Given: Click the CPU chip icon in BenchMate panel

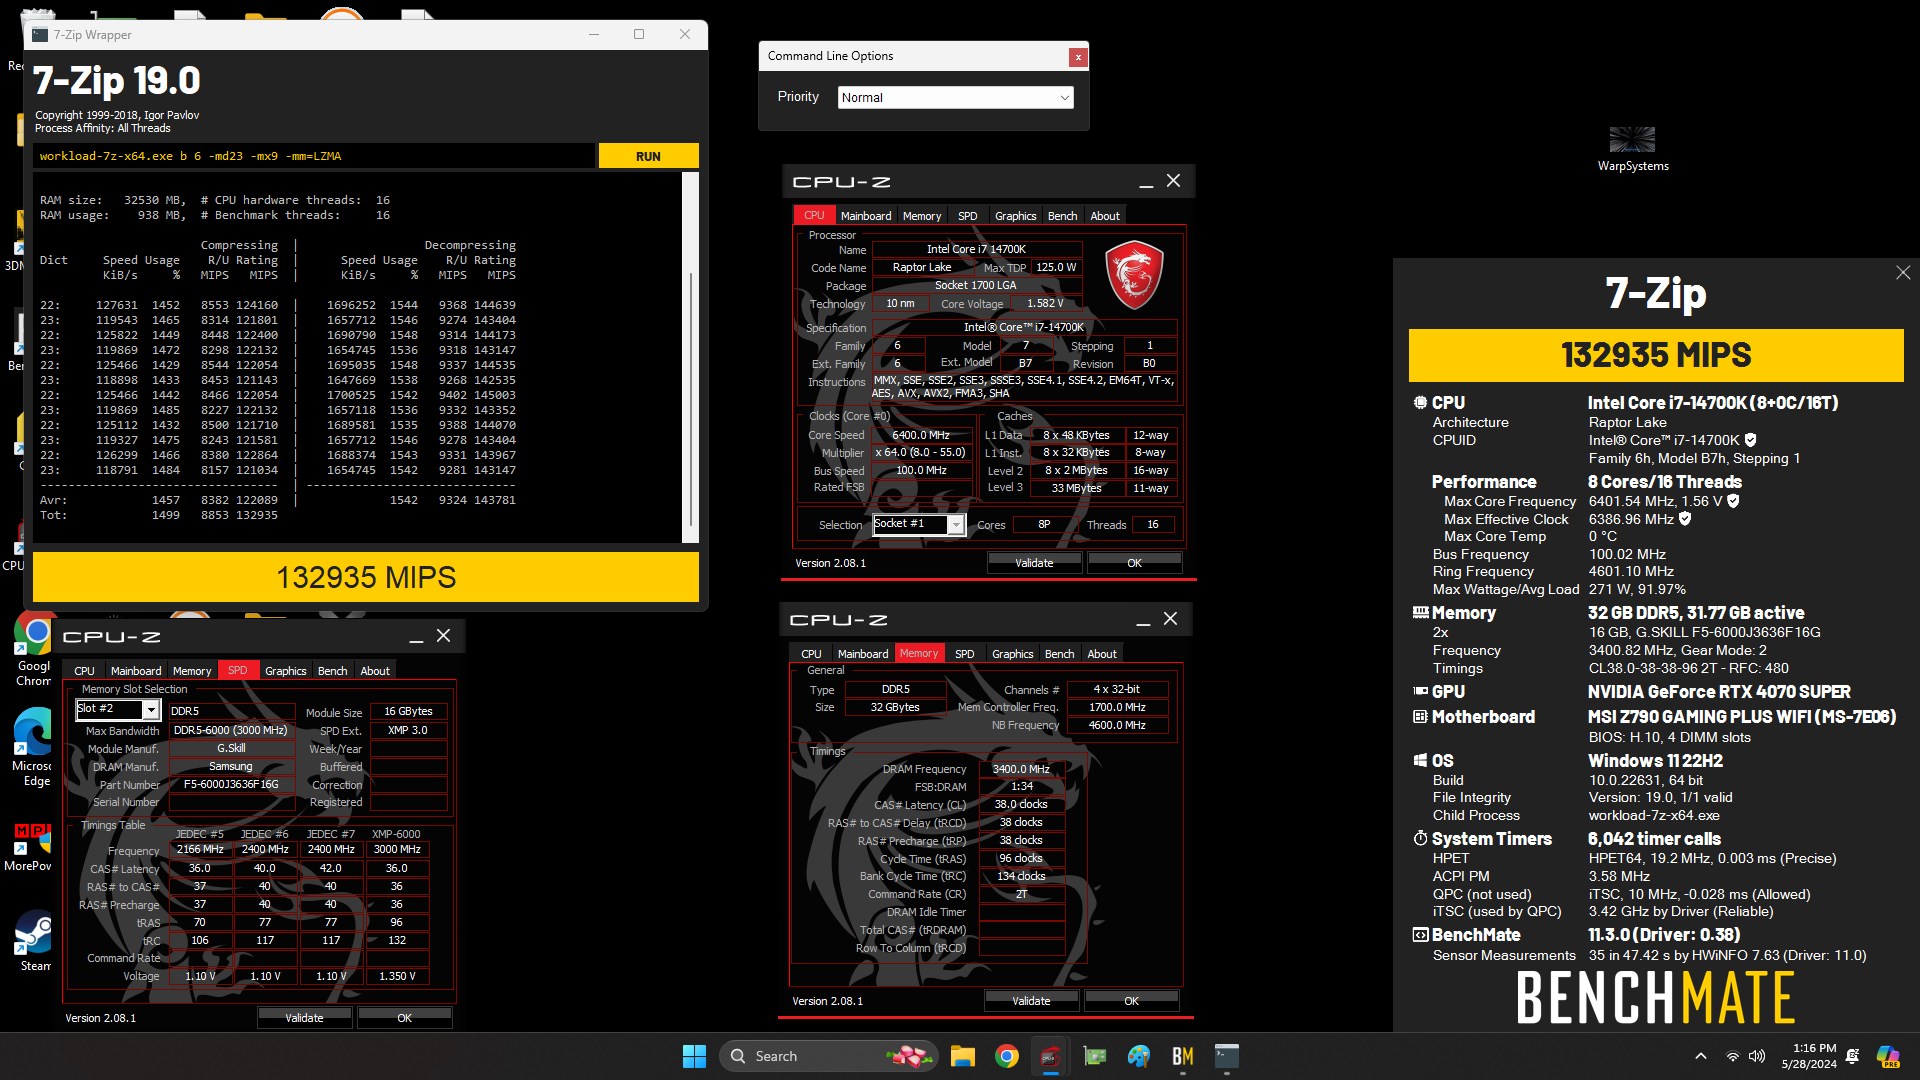Looking at the screenshot, I should click(1420, 403).
